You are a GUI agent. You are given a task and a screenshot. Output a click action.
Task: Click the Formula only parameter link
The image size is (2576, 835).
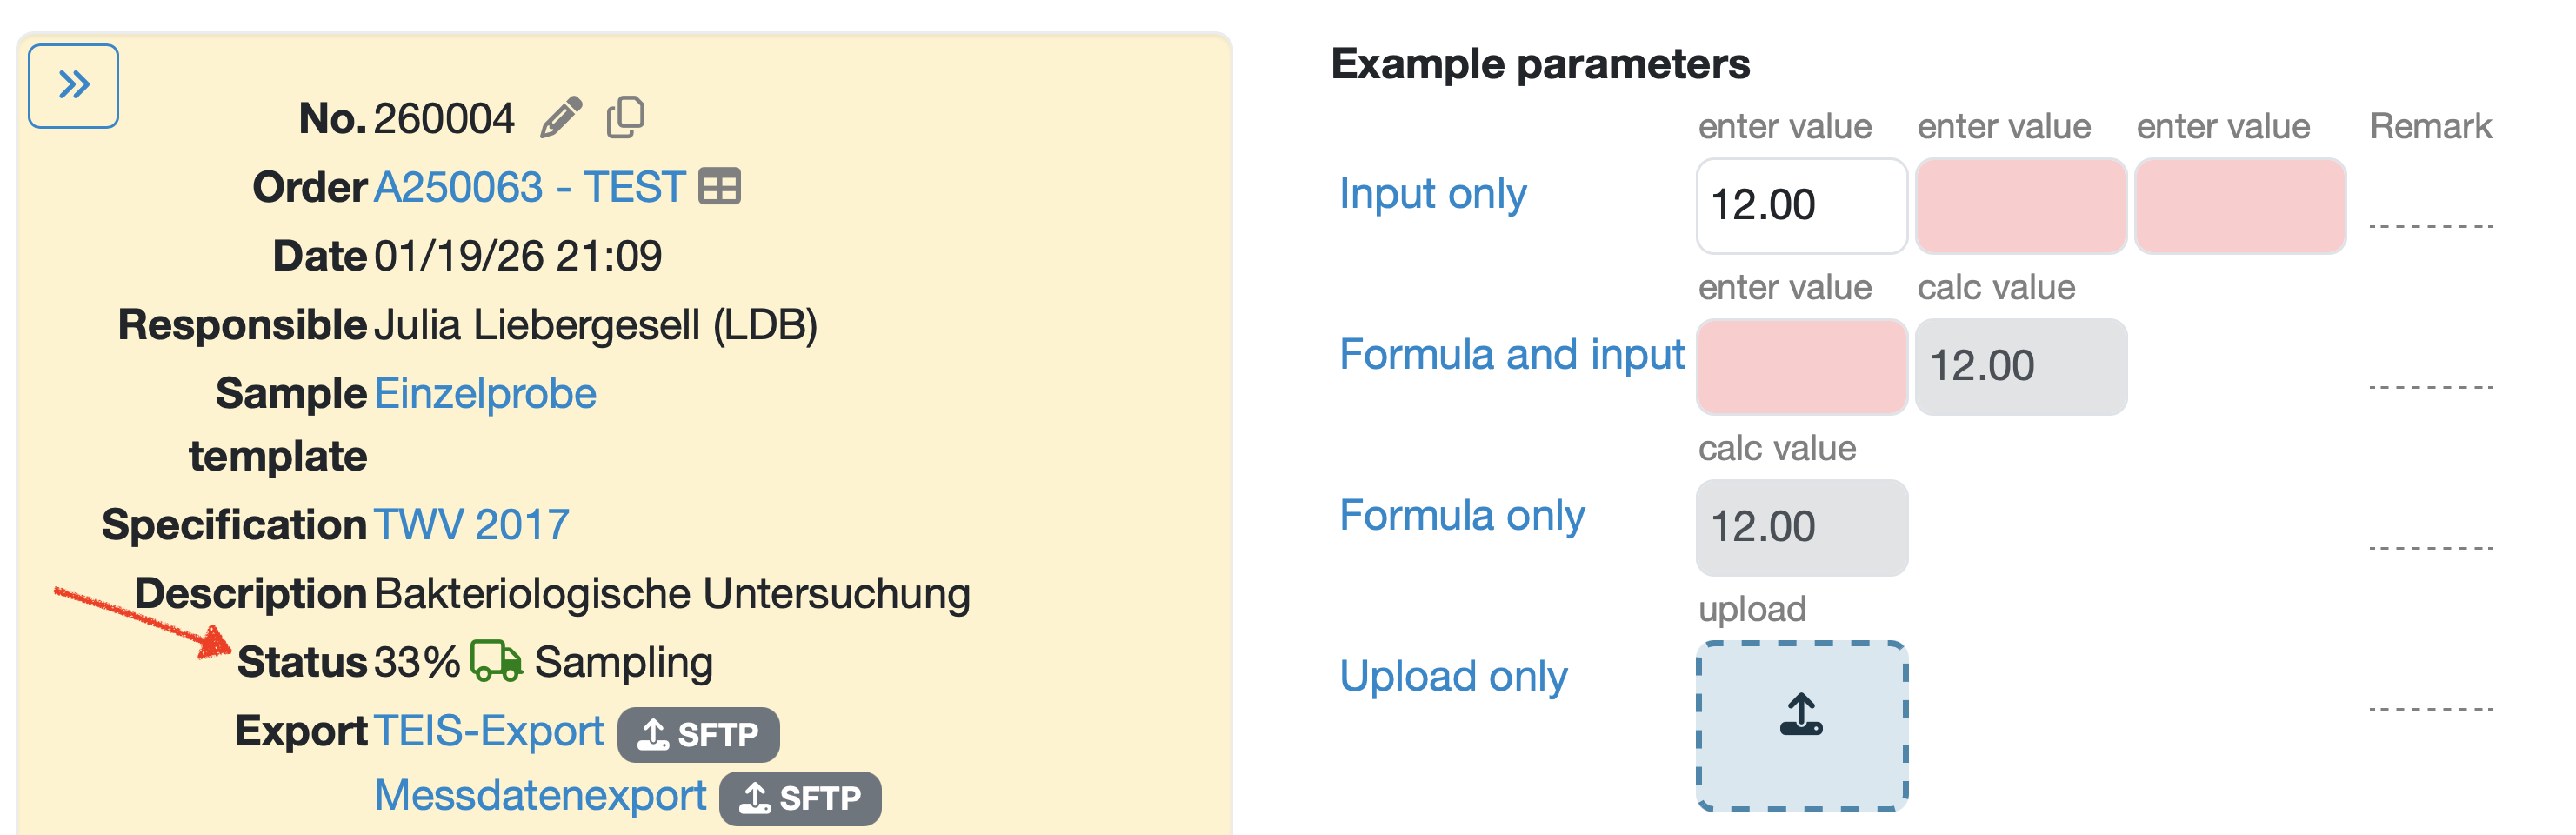(1461, 515)
